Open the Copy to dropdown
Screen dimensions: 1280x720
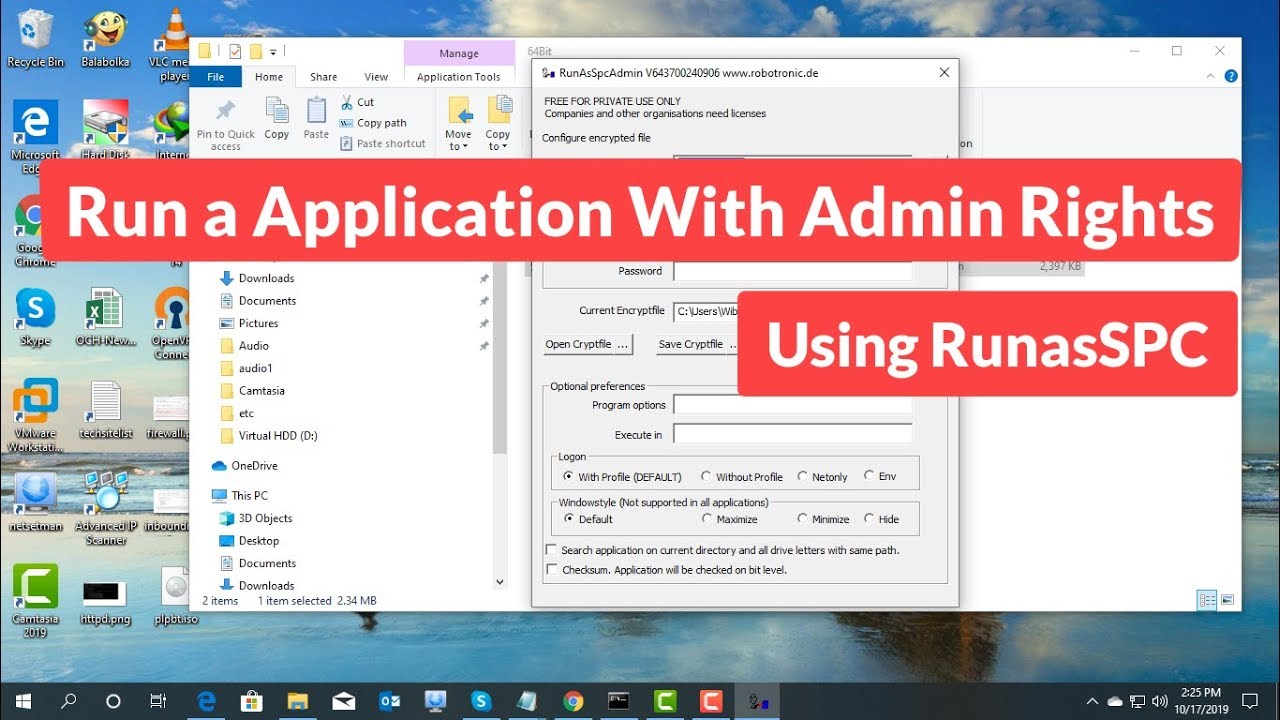(x=498, y=123)
